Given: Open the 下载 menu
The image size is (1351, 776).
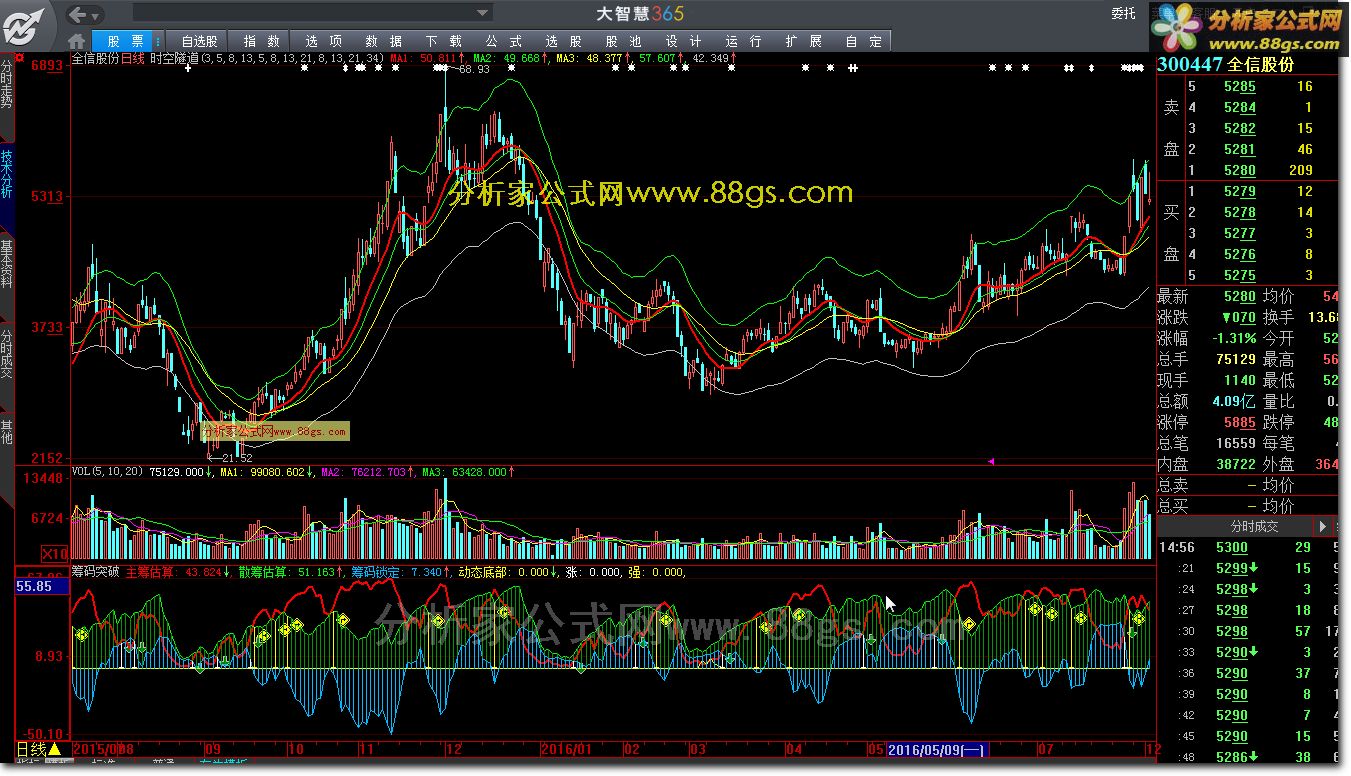Looking at the screenshot, I should pyautogui.click(x=443, y=41).
